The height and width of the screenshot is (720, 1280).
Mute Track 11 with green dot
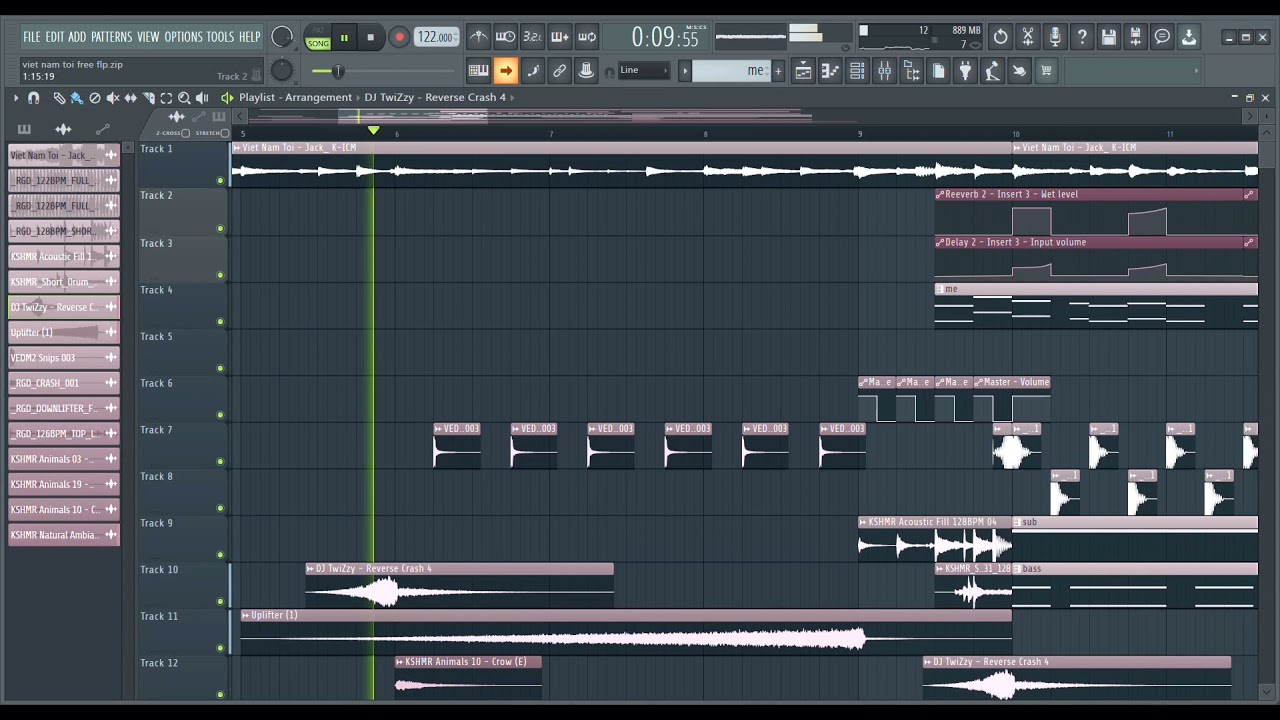coord(220,648)
